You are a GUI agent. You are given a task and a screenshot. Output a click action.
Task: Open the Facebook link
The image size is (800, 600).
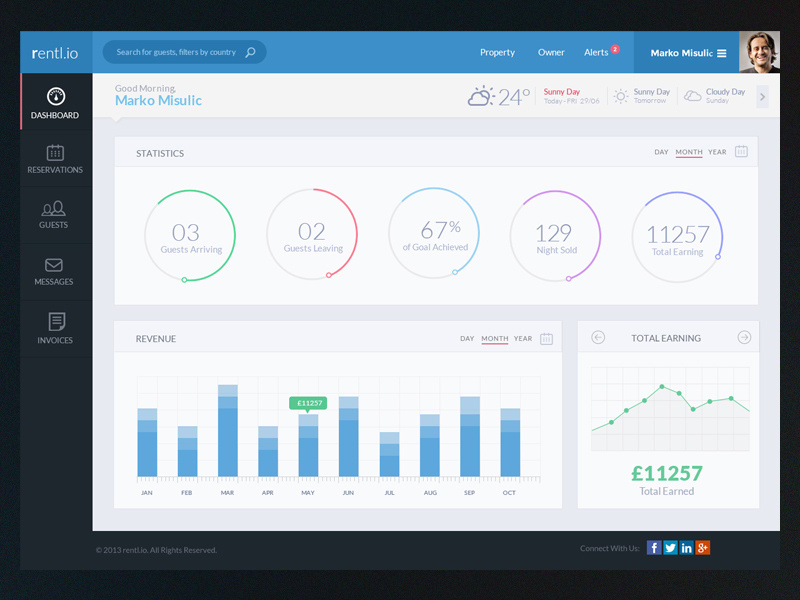coord(654,548)
